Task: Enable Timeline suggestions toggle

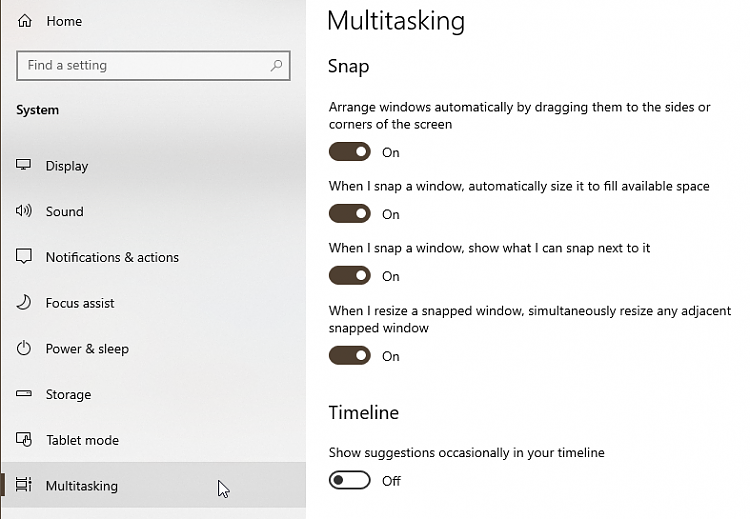Action: 350,481
